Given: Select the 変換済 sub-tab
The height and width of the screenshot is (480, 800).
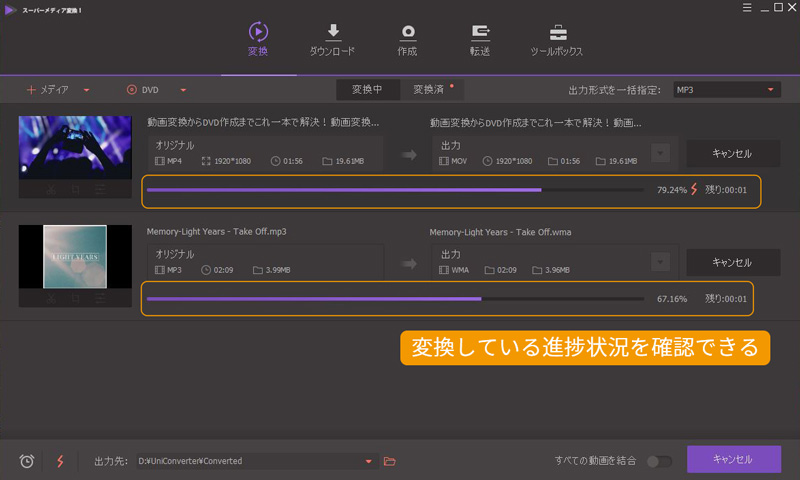Looking at the screenshot, I should coord(432,90).
